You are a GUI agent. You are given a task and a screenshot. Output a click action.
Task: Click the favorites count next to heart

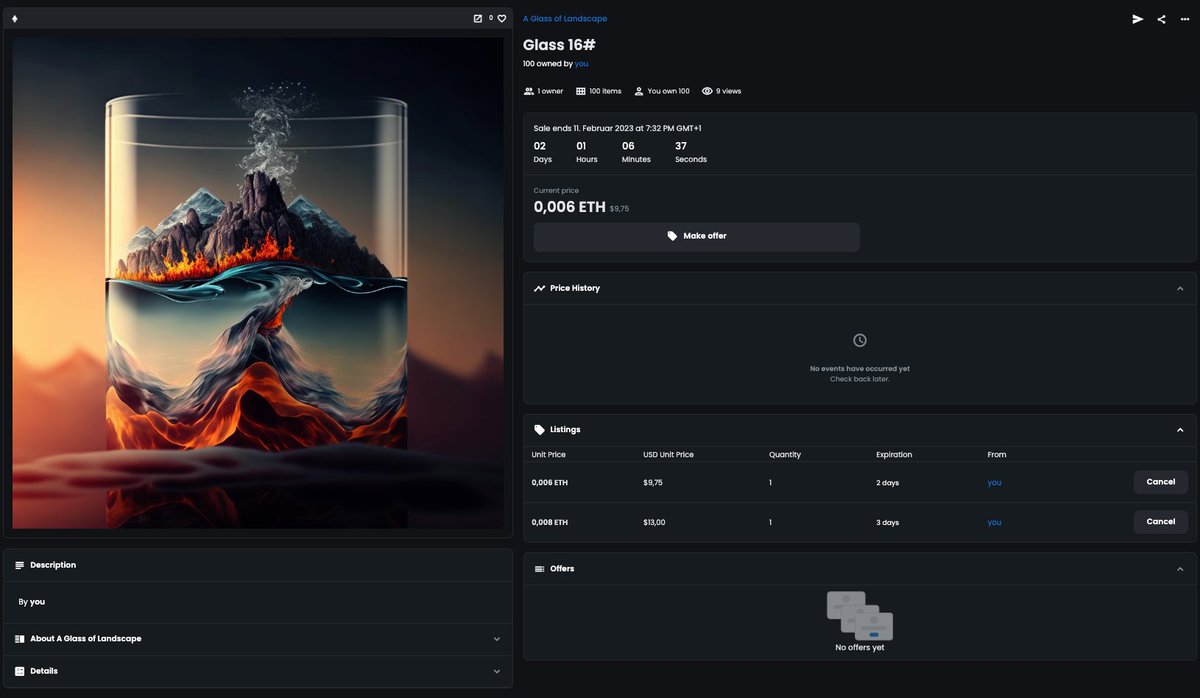(x=491, y=18)
